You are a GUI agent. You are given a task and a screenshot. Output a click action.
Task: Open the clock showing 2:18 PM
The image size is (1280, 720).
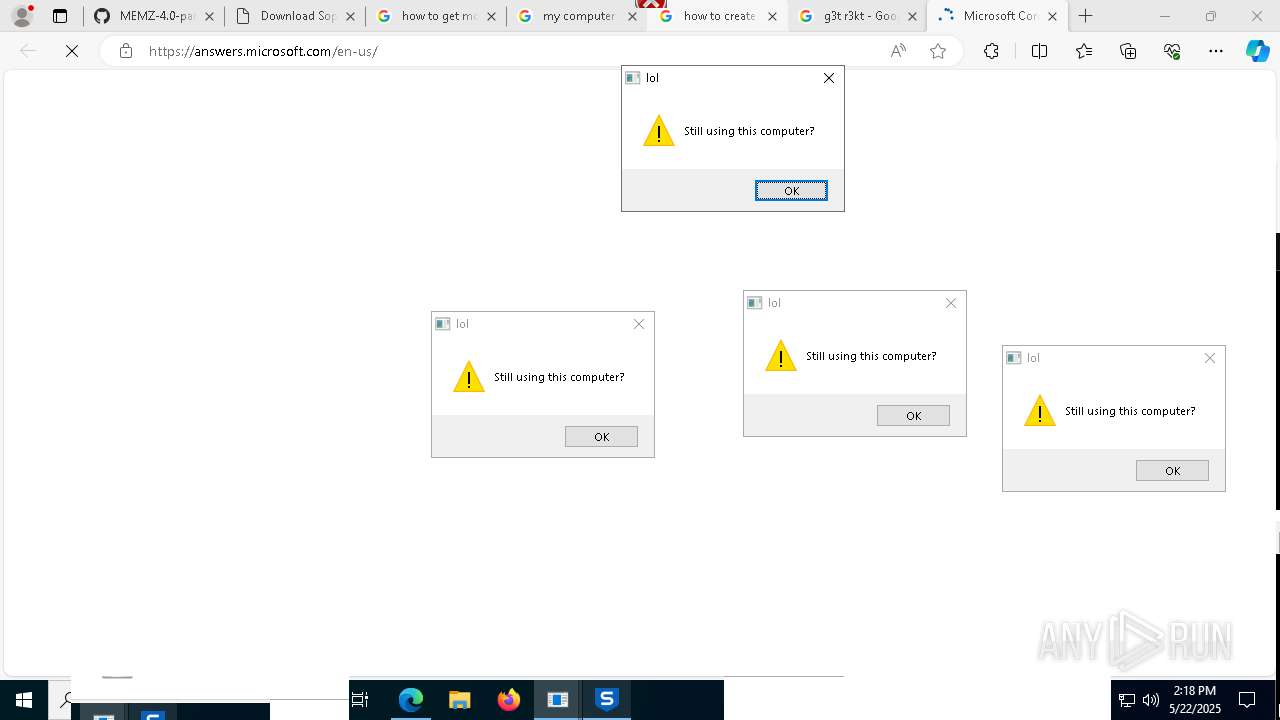(1195, 700)
